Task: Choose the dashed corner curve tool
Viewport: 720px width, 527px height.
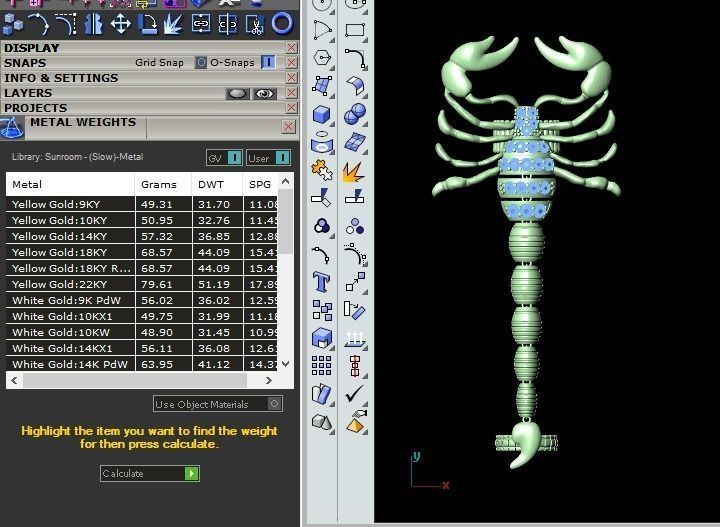Action: 66,24
